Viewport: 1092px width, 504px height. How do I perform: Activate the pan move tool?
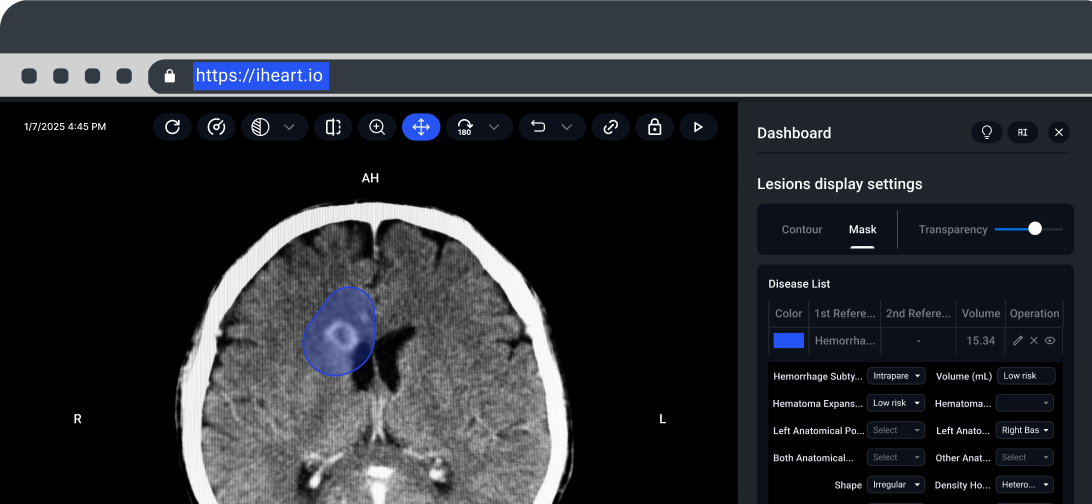click(x=421, y=127)
